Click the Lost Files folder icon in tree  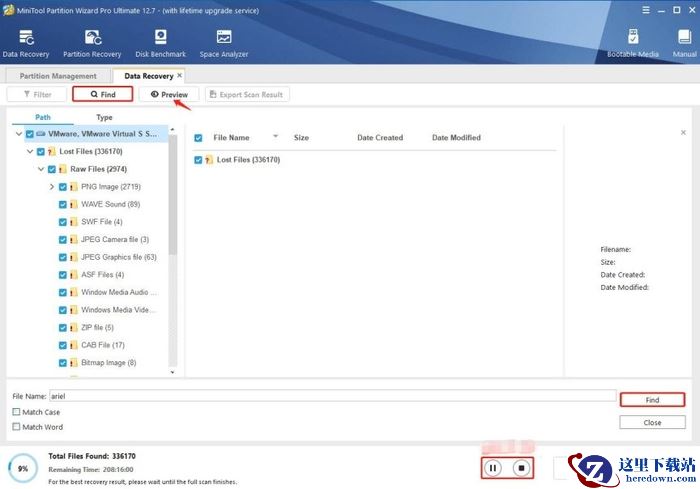[x=52, y=151]
